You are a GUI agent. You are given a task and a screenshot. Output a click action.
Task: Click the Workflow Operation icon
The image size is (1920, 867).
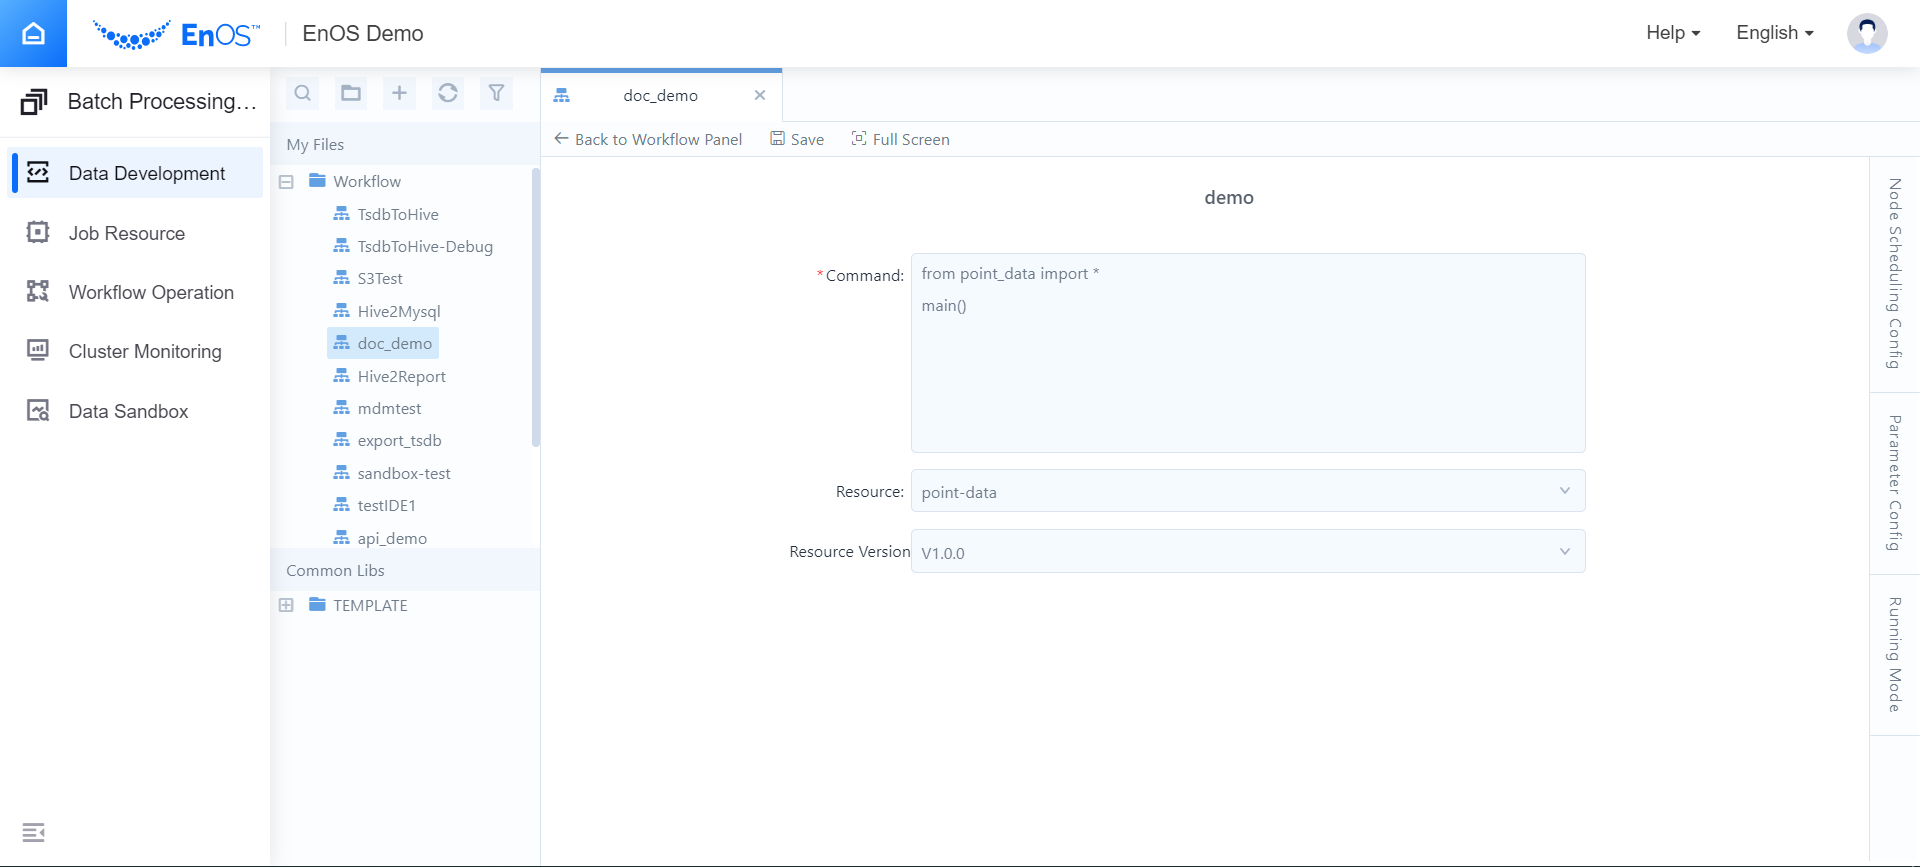(38, 292)
